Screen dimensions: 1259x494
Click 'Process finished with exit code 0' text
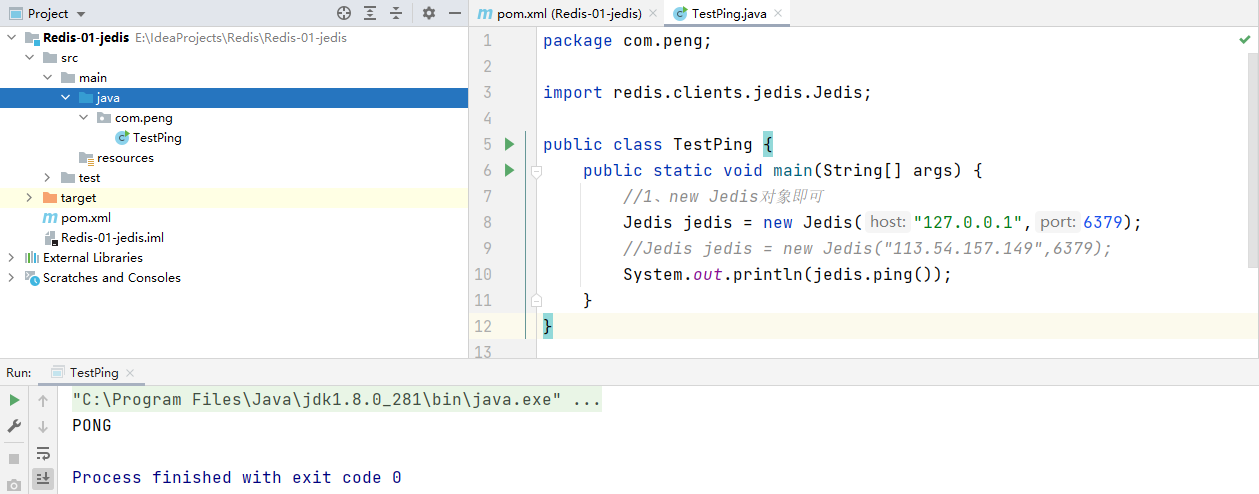click(237, 478)
